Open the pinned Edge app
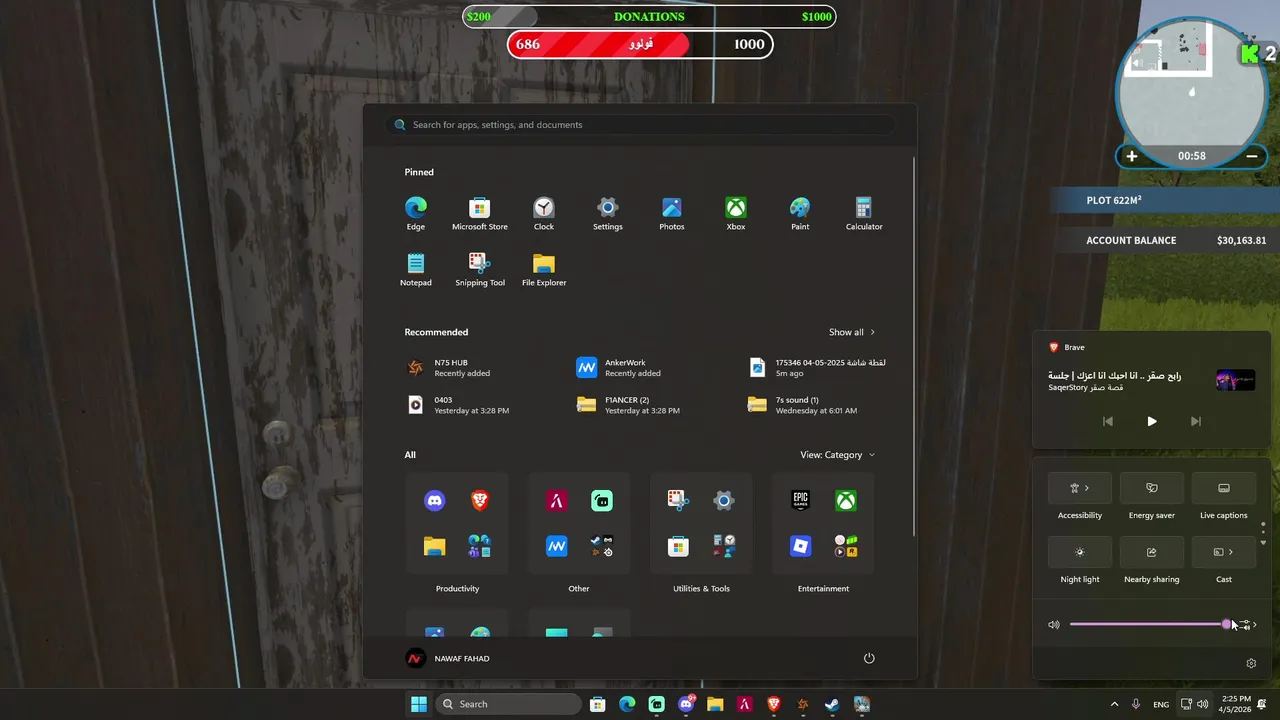 (x=416, y=213)
